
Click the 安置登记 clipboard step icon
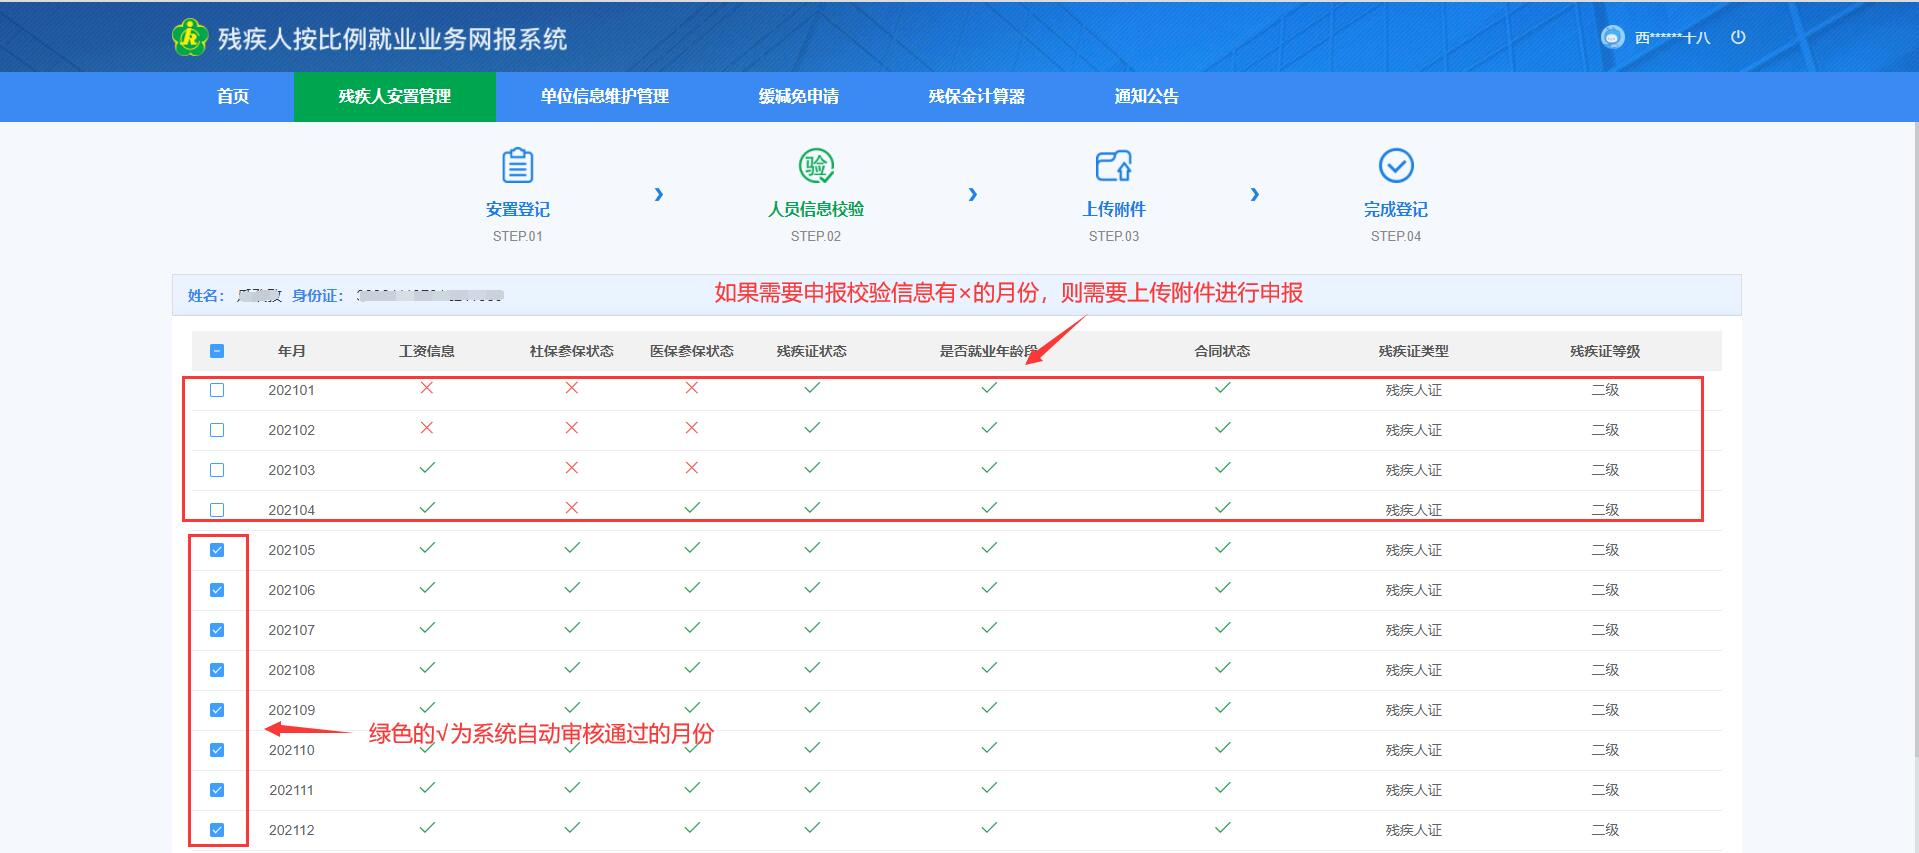[517, 166]
